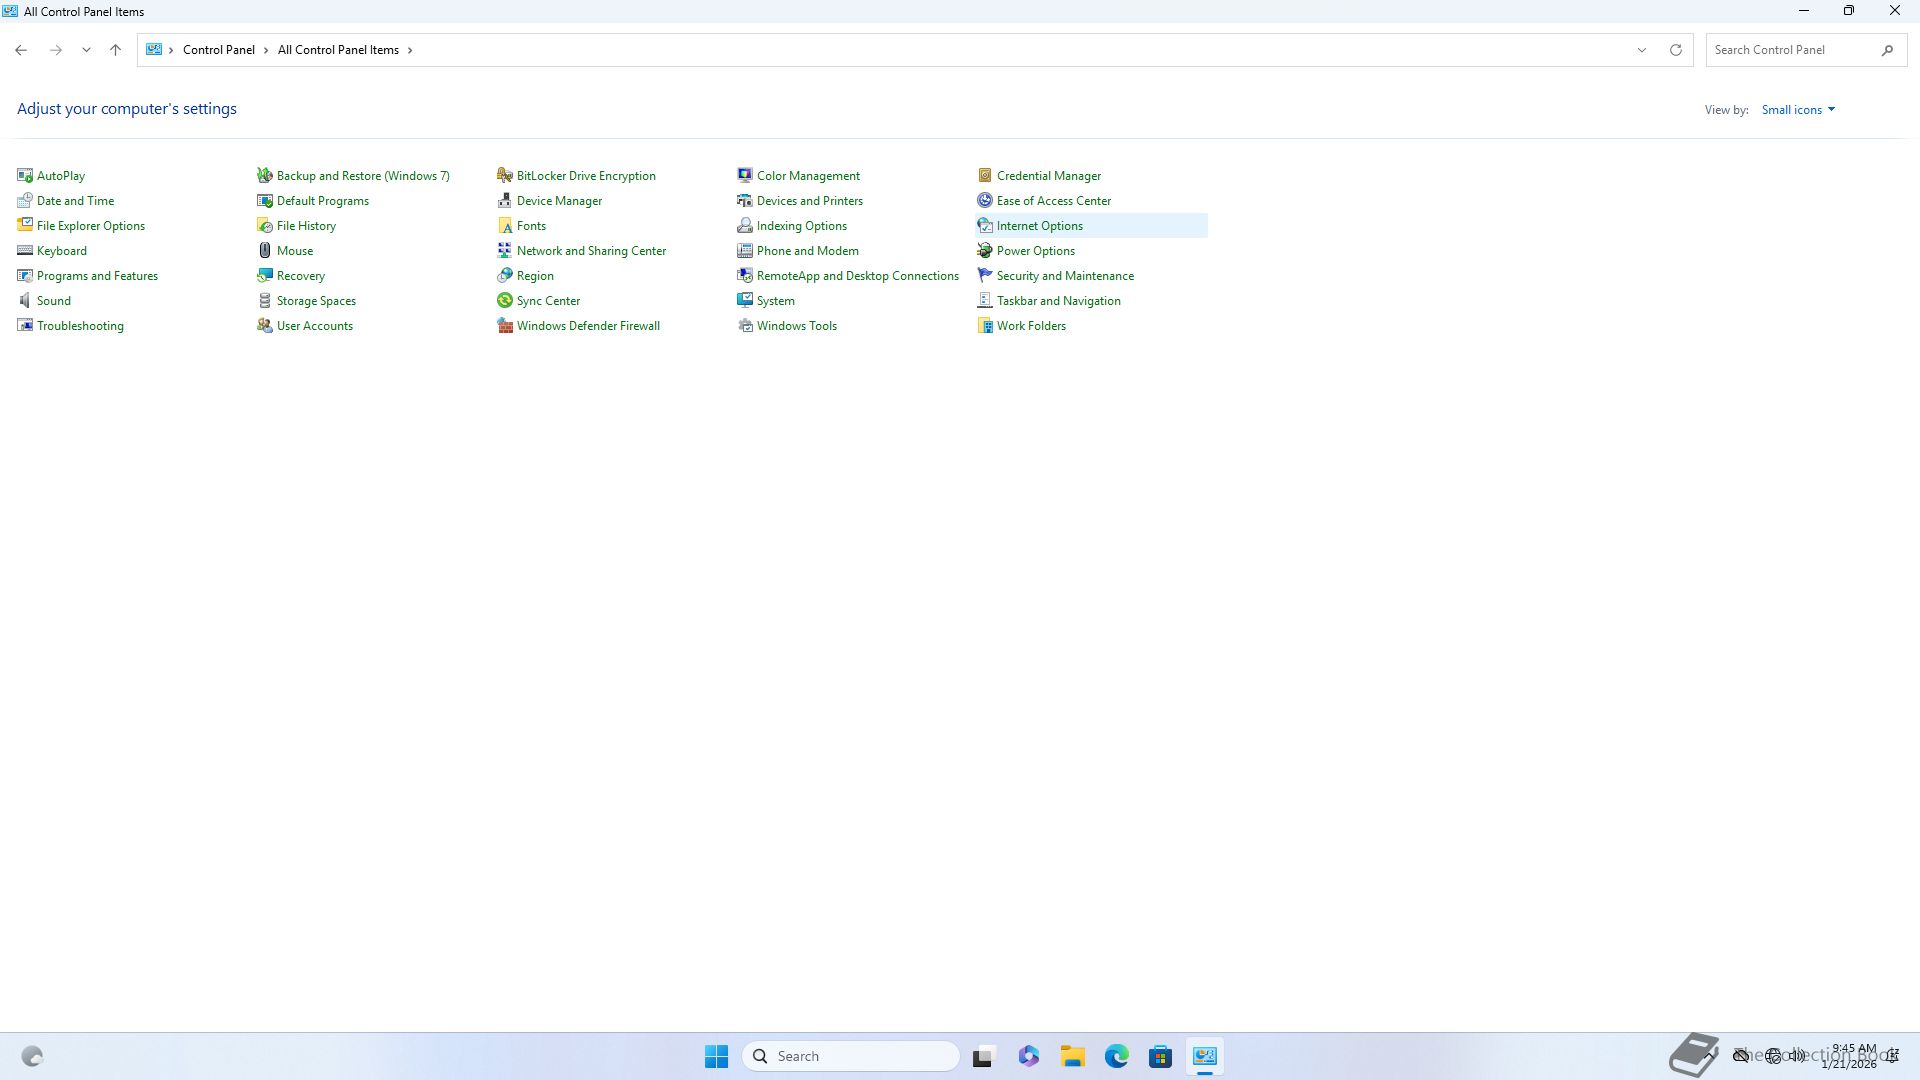Click the Color Management monitor icon
Image resolution: width=1920 pixels, height=1080 pixels.
pos(745,176)
